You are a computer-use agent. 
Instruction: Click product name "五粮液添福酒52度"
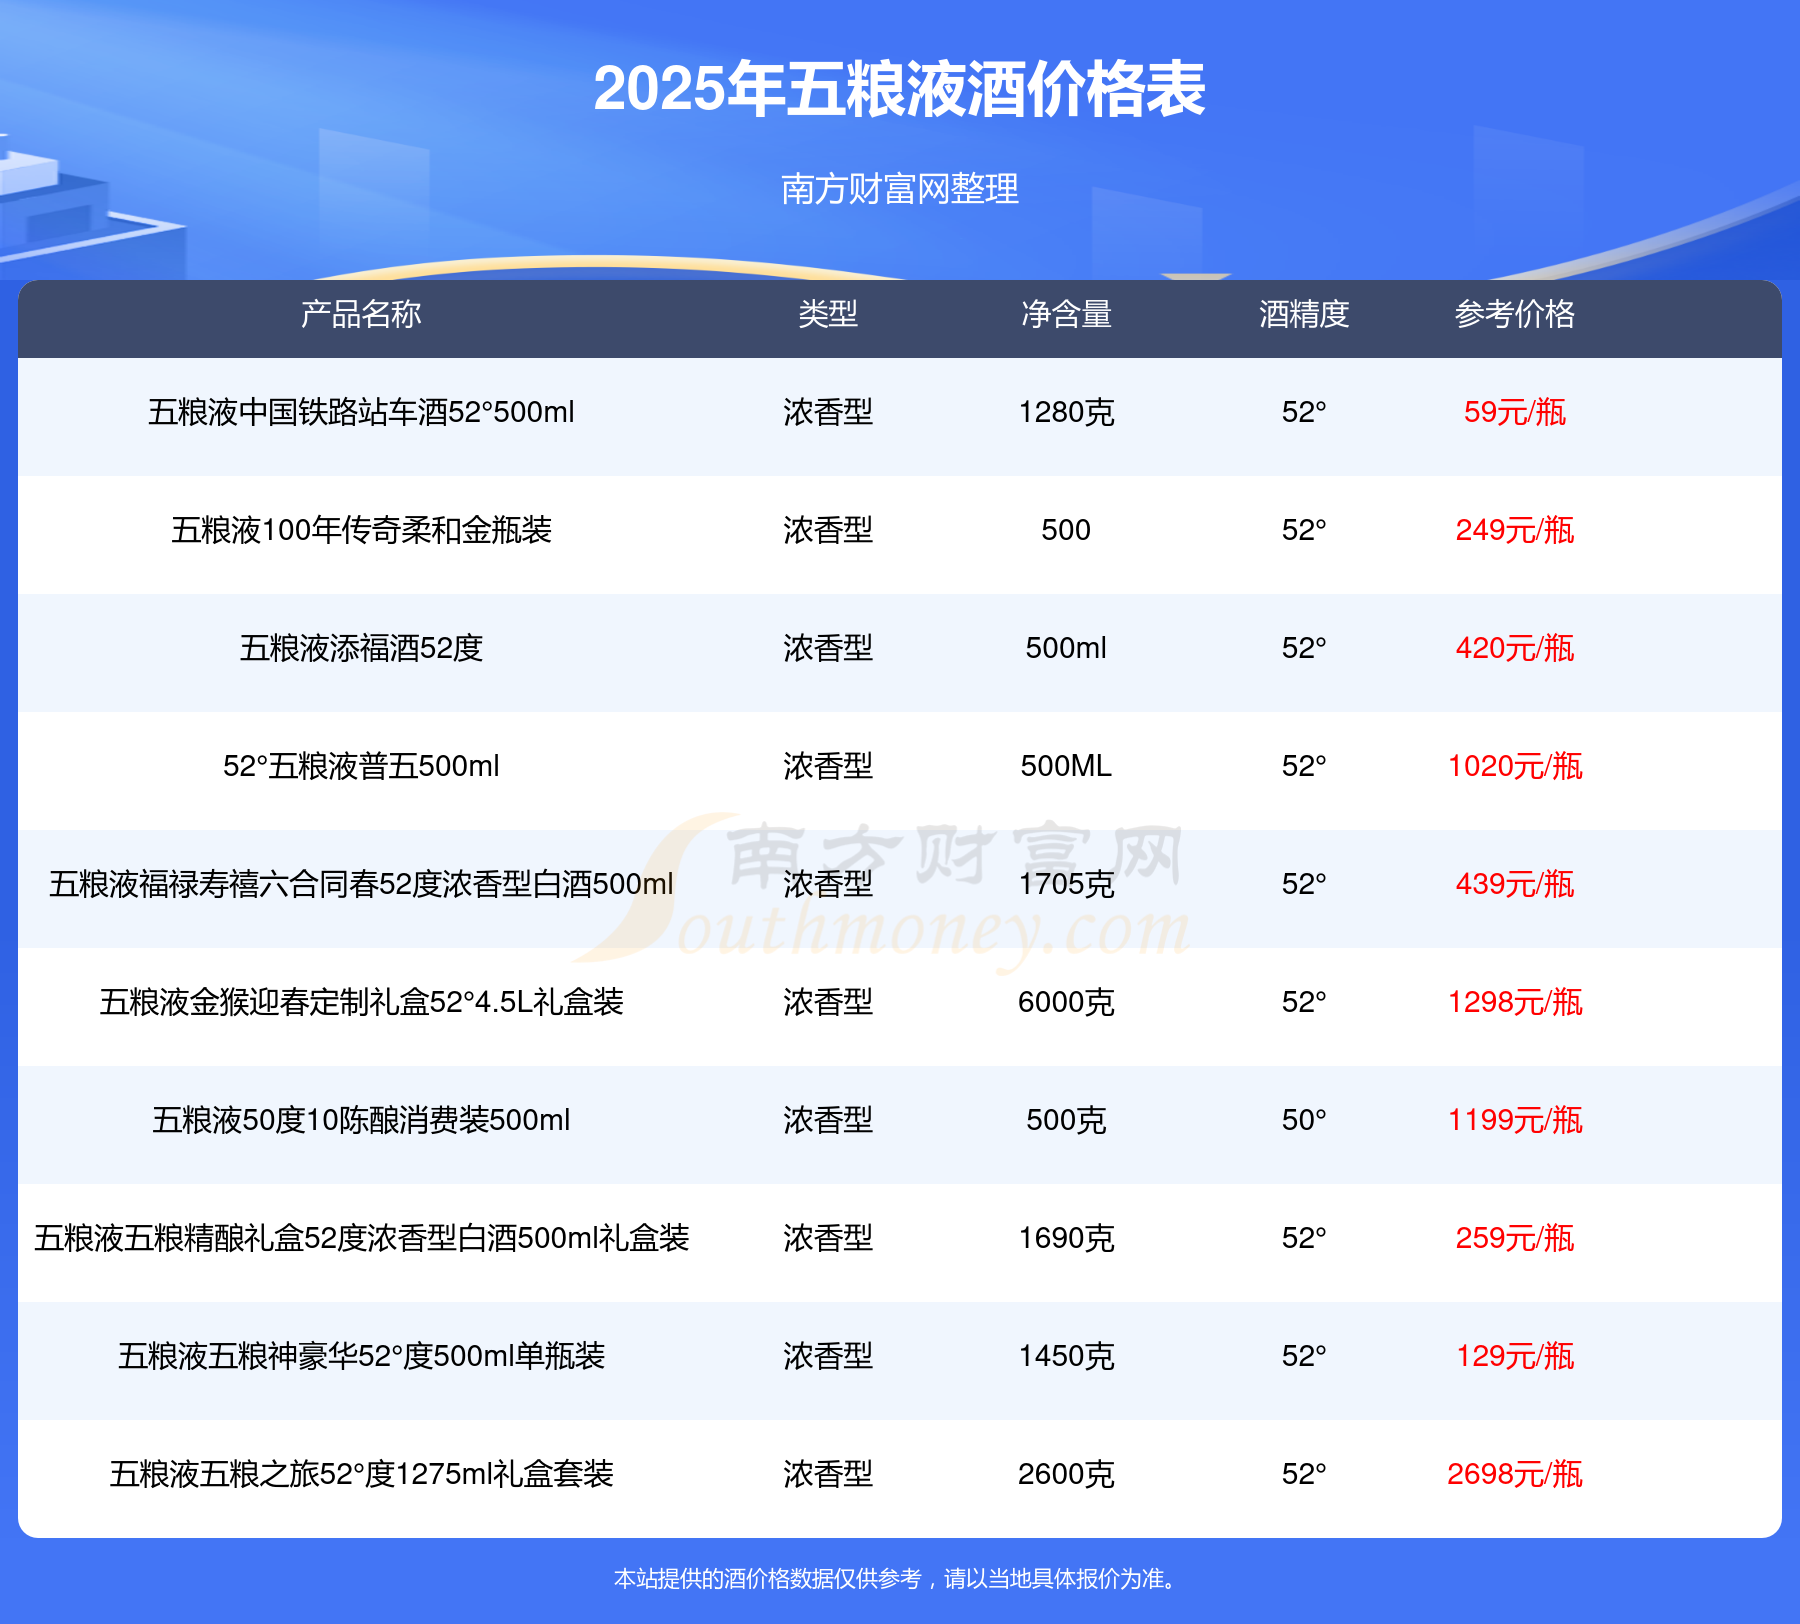pyautogui.click(x=361, y=648)
